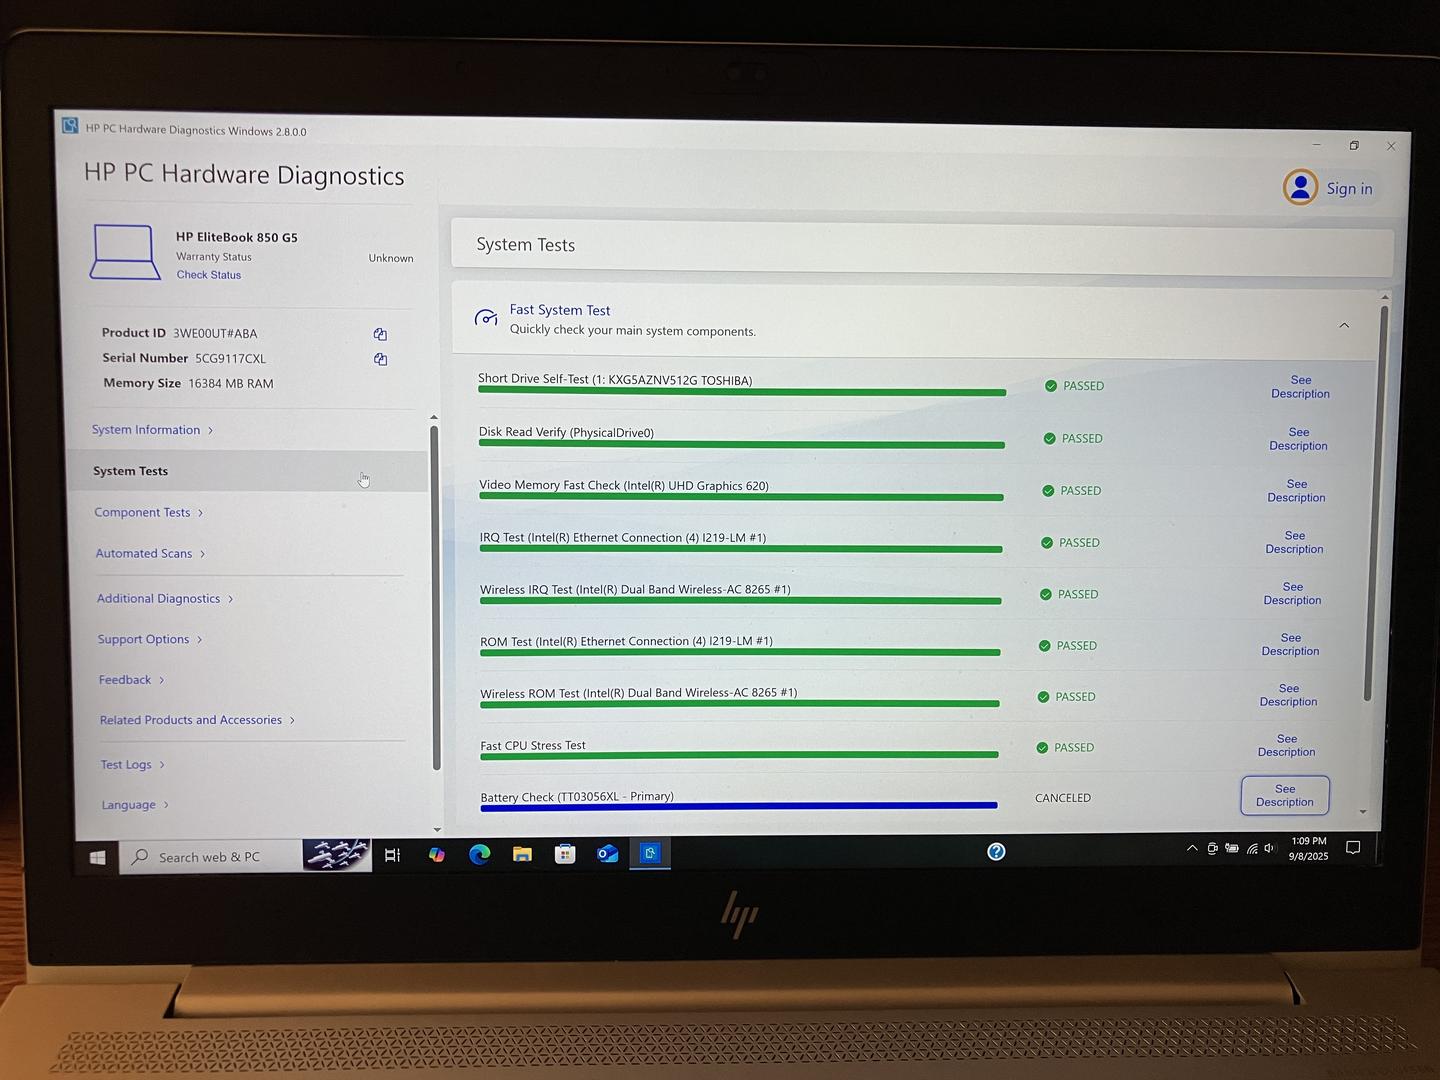The width and height of the screenshot is (1440, 1080).
Task: See Description for Wireless ROM Test
Action: tap(1288, 695)
